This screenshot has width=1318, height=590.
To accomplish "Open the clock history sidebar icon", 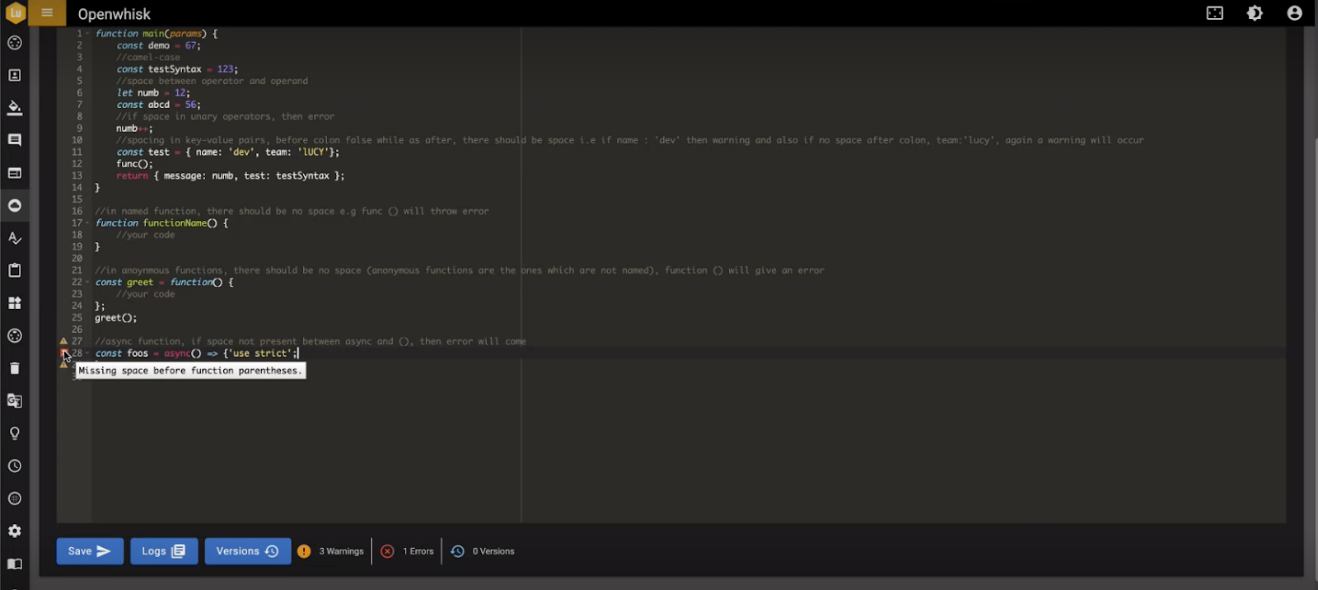I will tap(14, 466).
